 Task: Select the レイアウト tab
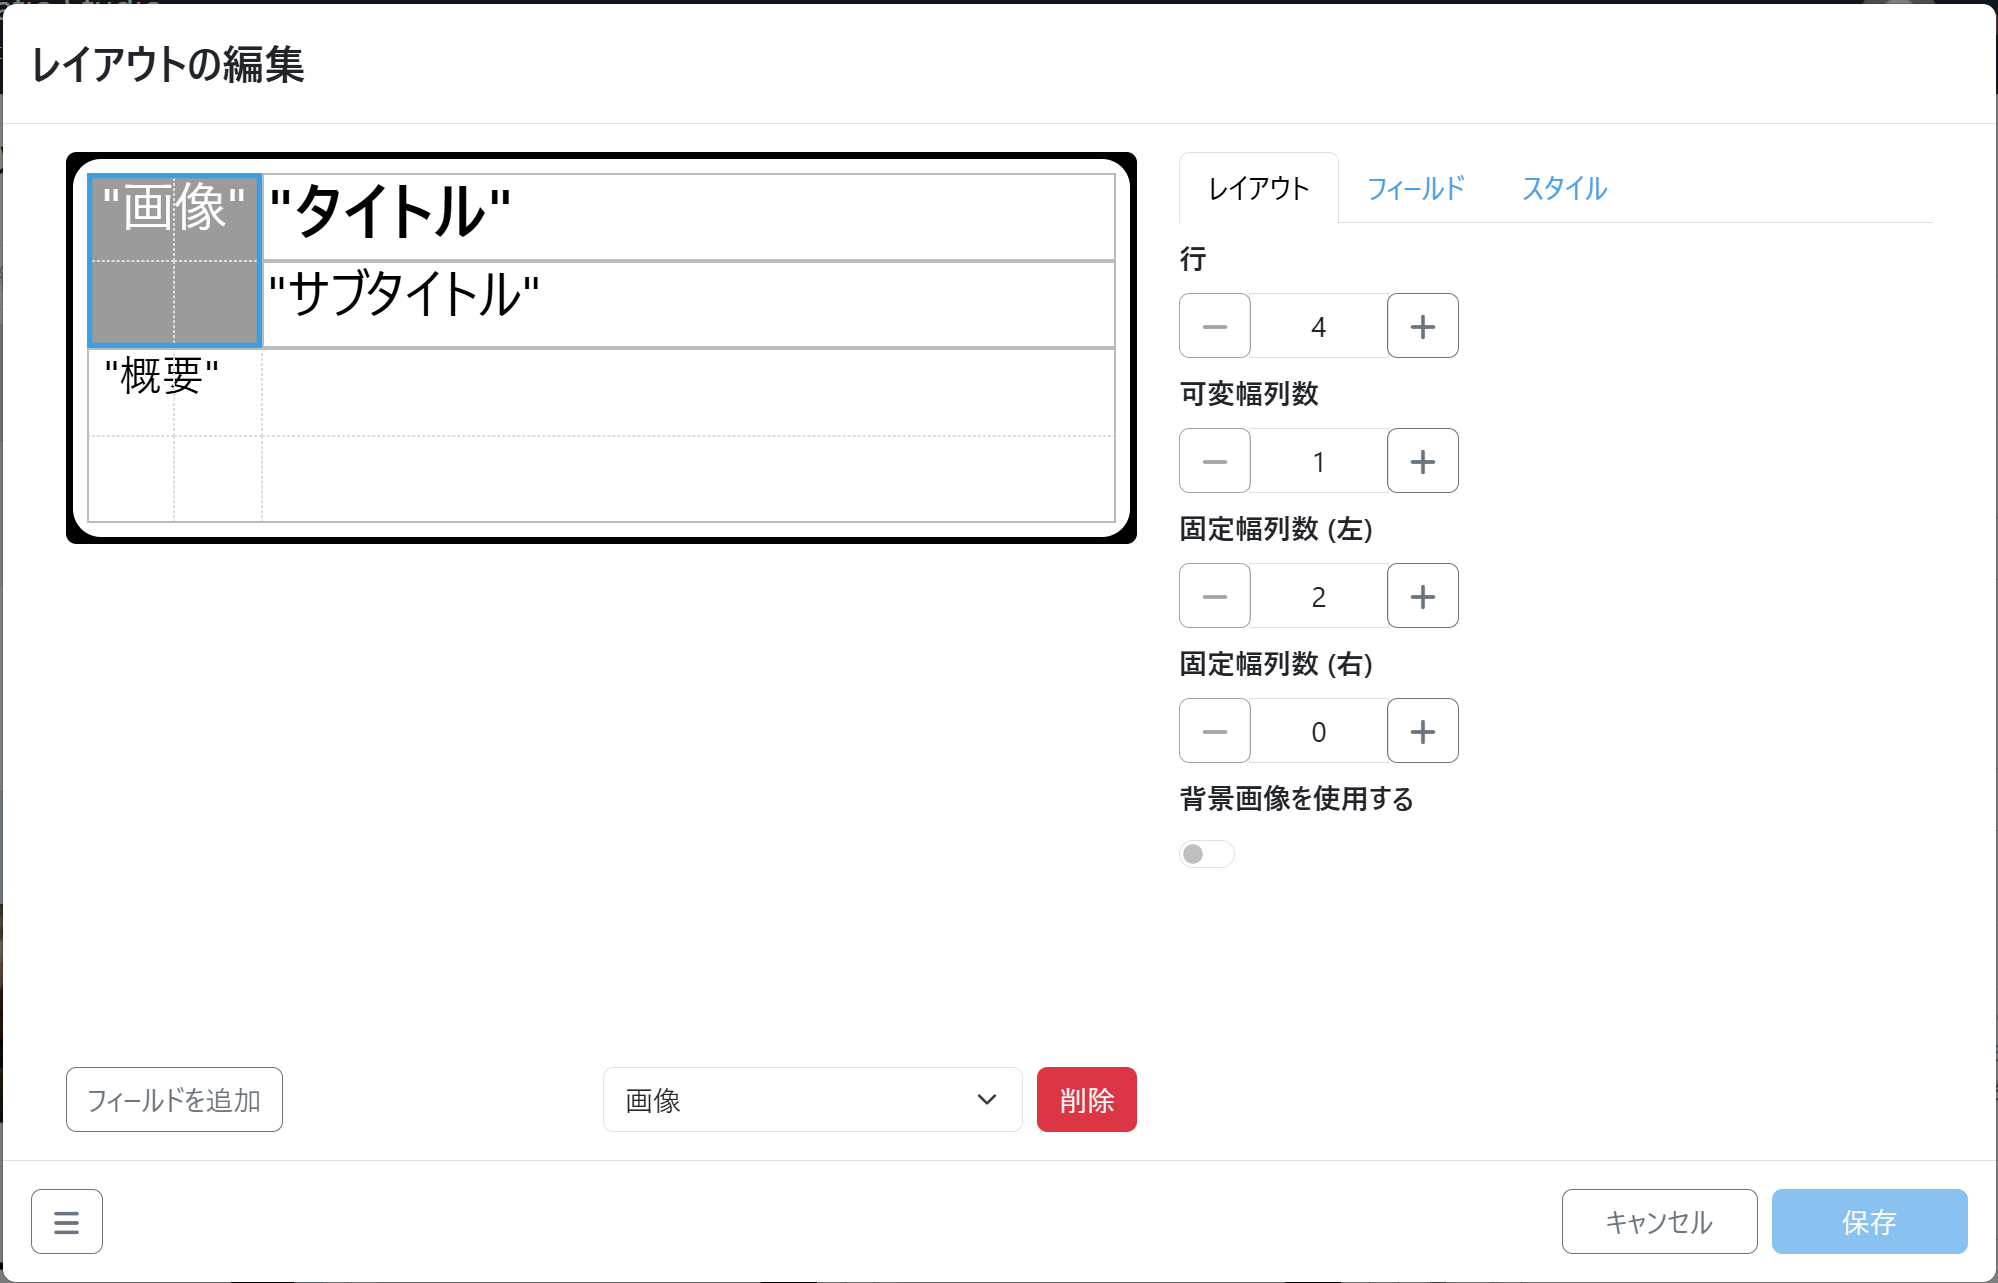tap(1258, 188)
